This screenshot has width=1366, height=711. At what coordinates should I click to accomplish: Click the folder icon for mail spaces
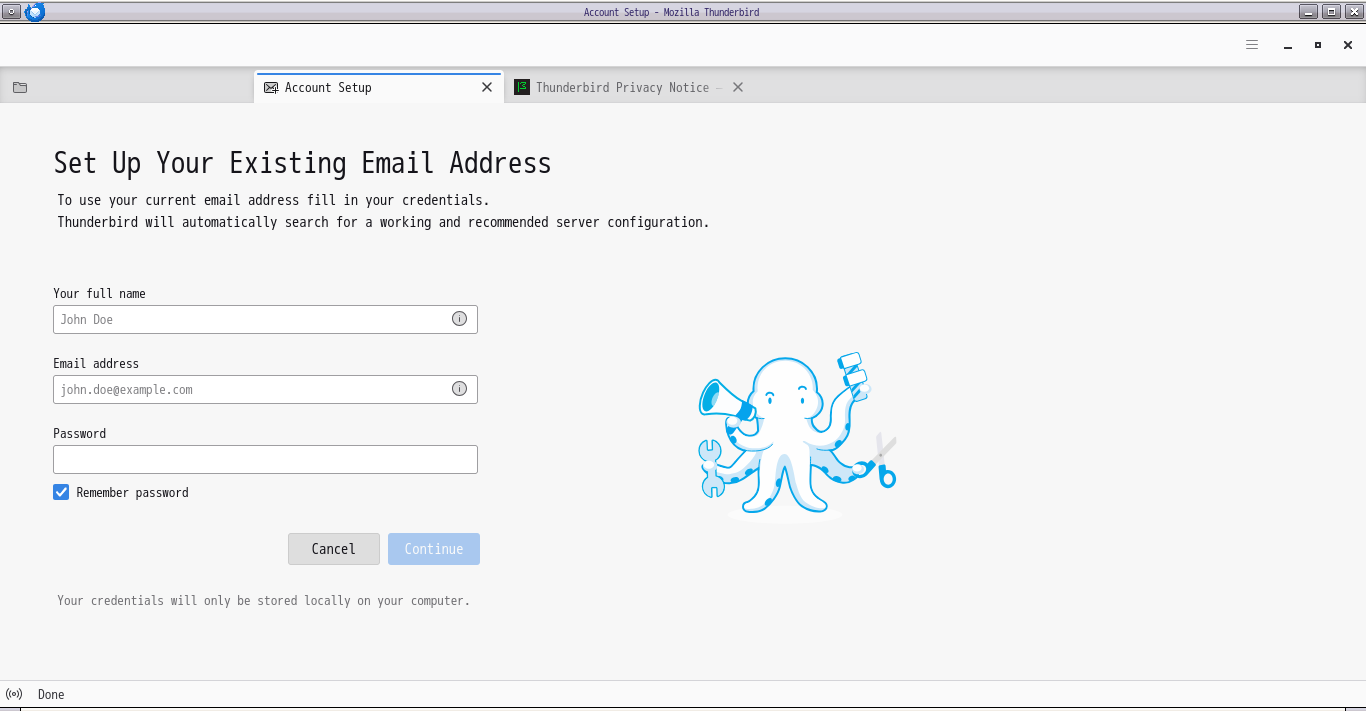click(20, 88)
